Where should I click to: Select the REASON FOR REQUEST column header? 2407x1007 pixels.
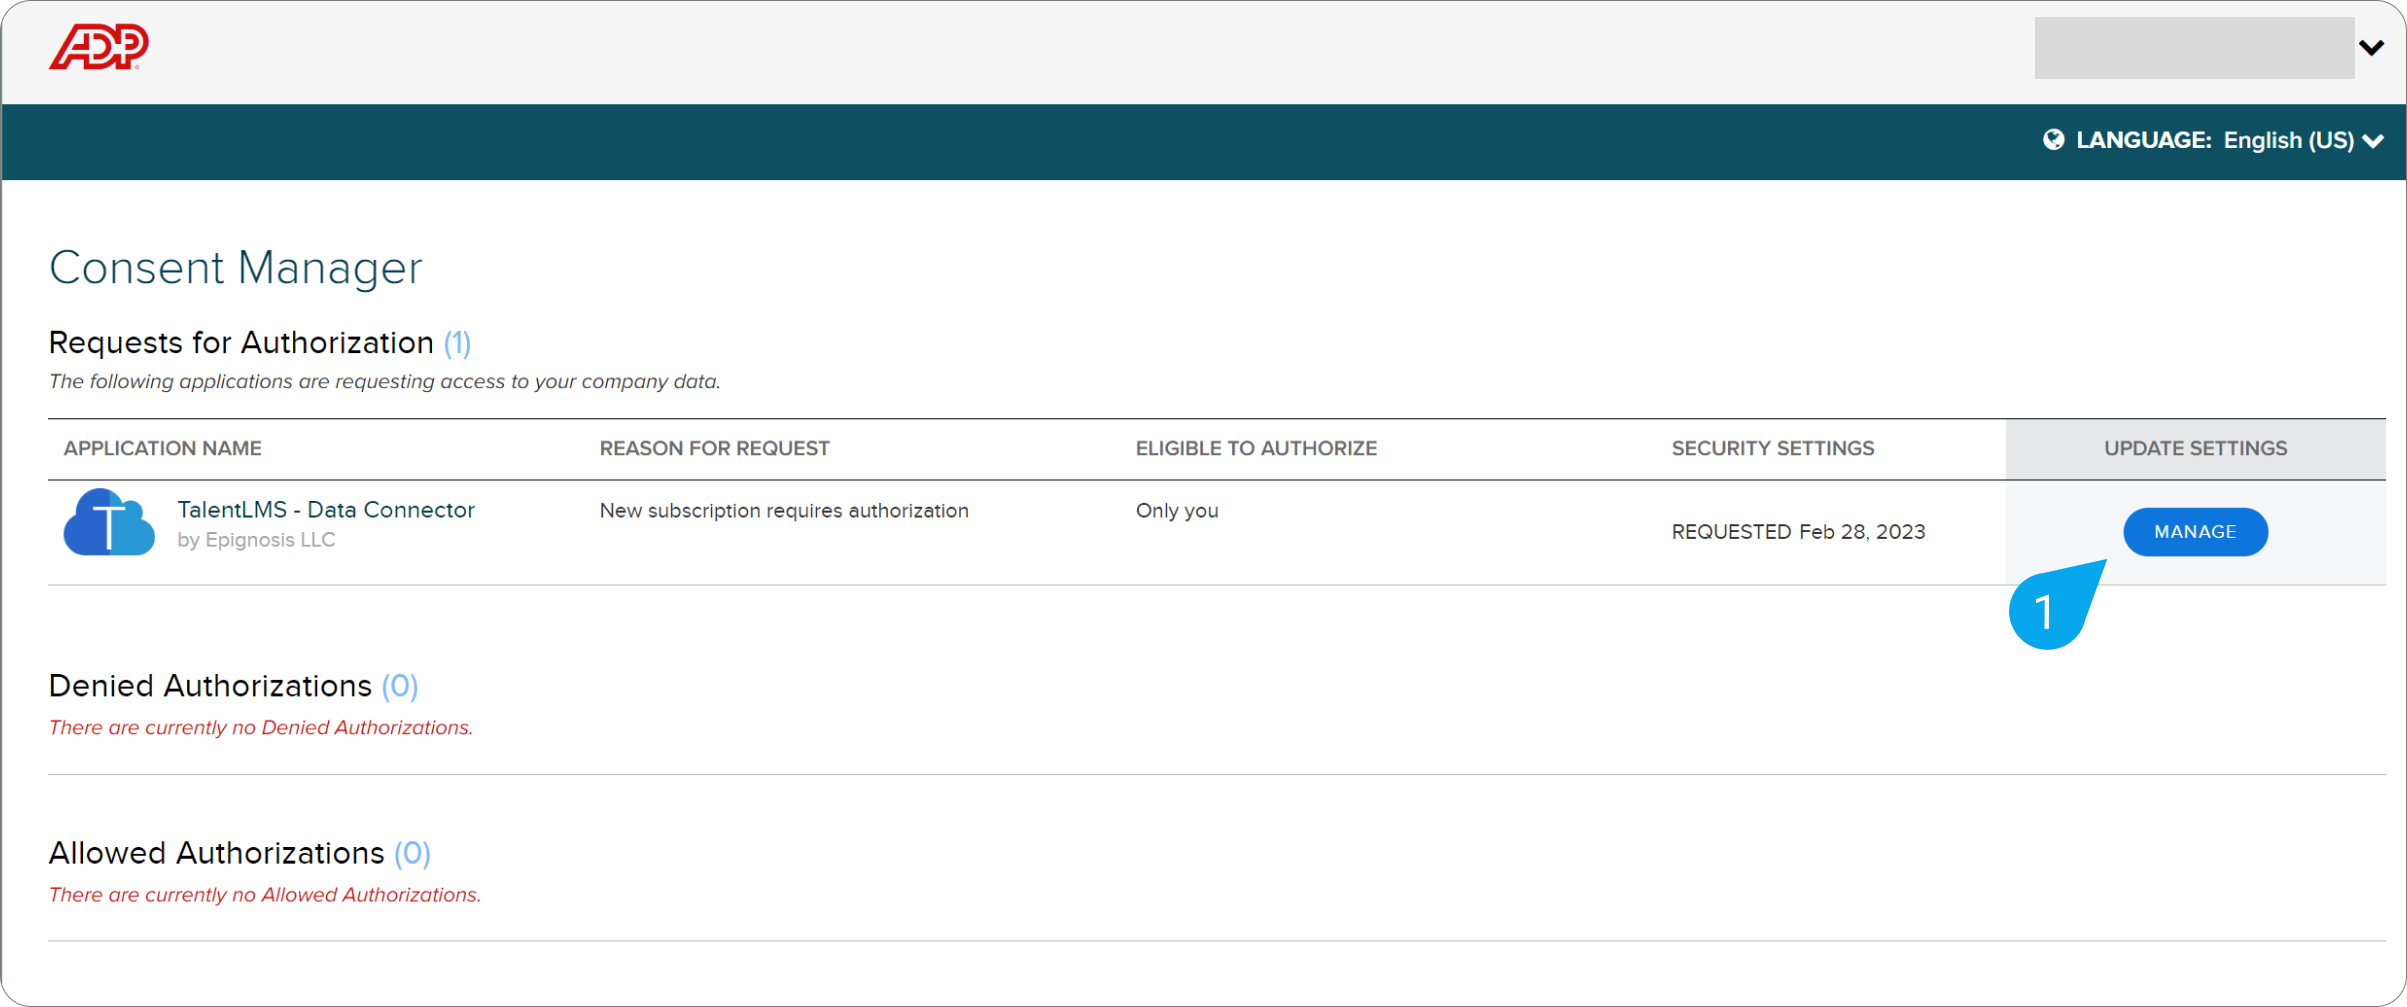(x=714, y=448)
